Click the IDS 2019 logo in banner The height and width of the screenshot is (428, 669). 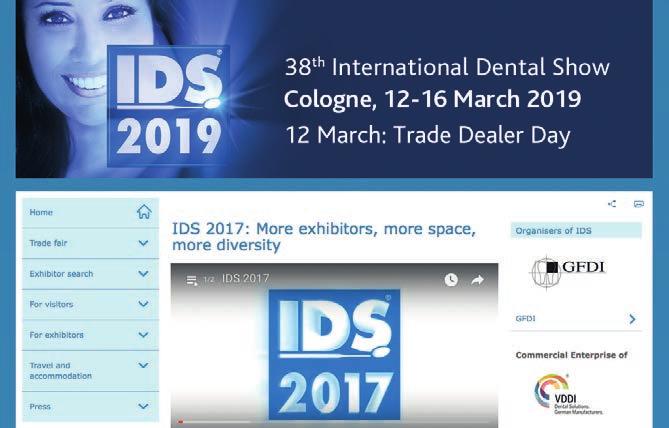[x=168, y=106]
